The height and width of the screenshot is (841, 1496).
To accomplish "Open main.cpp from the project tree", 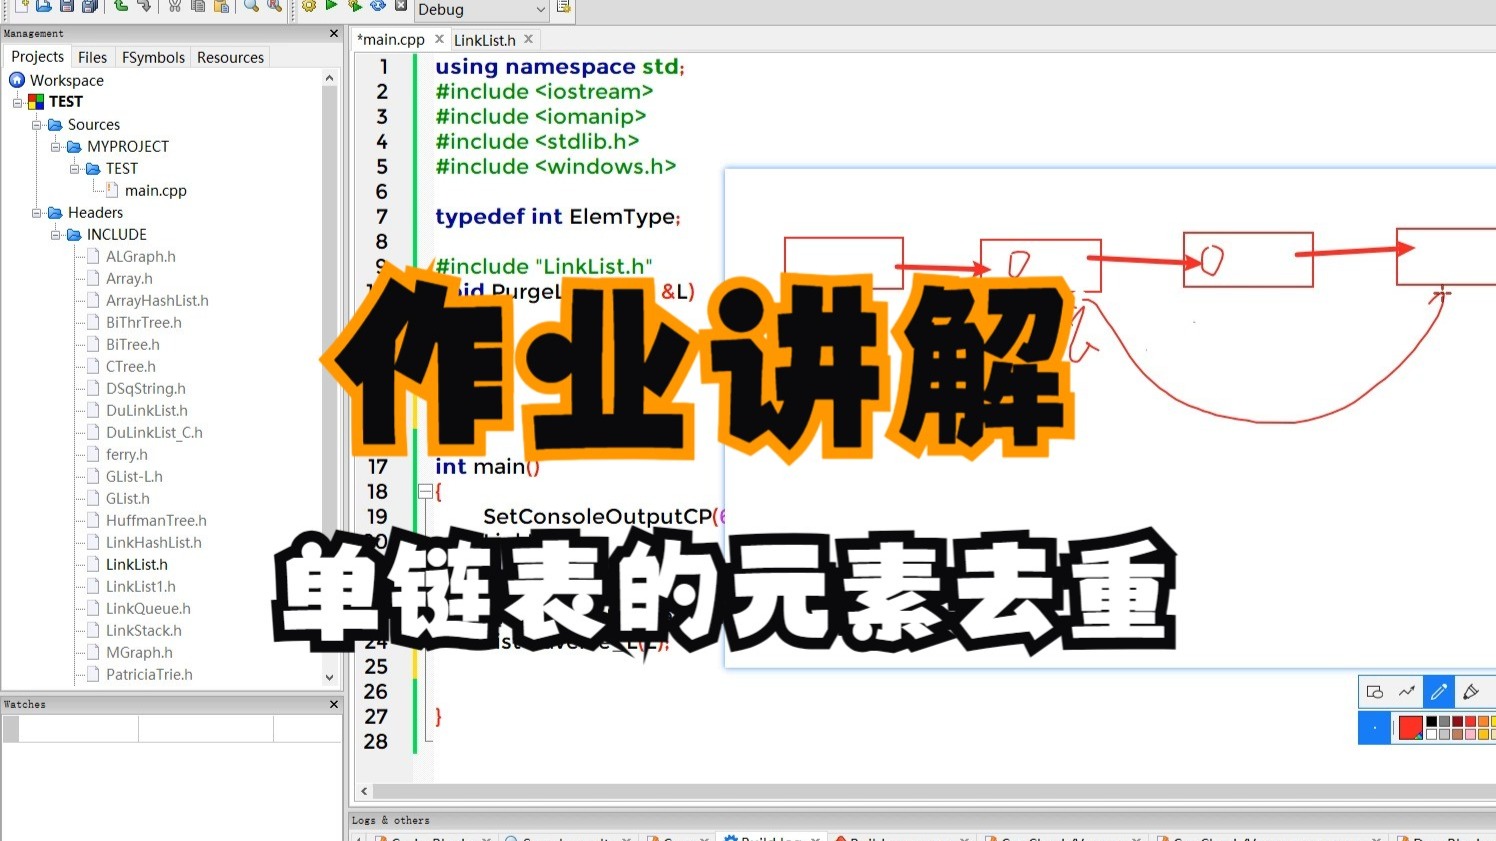I will point(155,190).
